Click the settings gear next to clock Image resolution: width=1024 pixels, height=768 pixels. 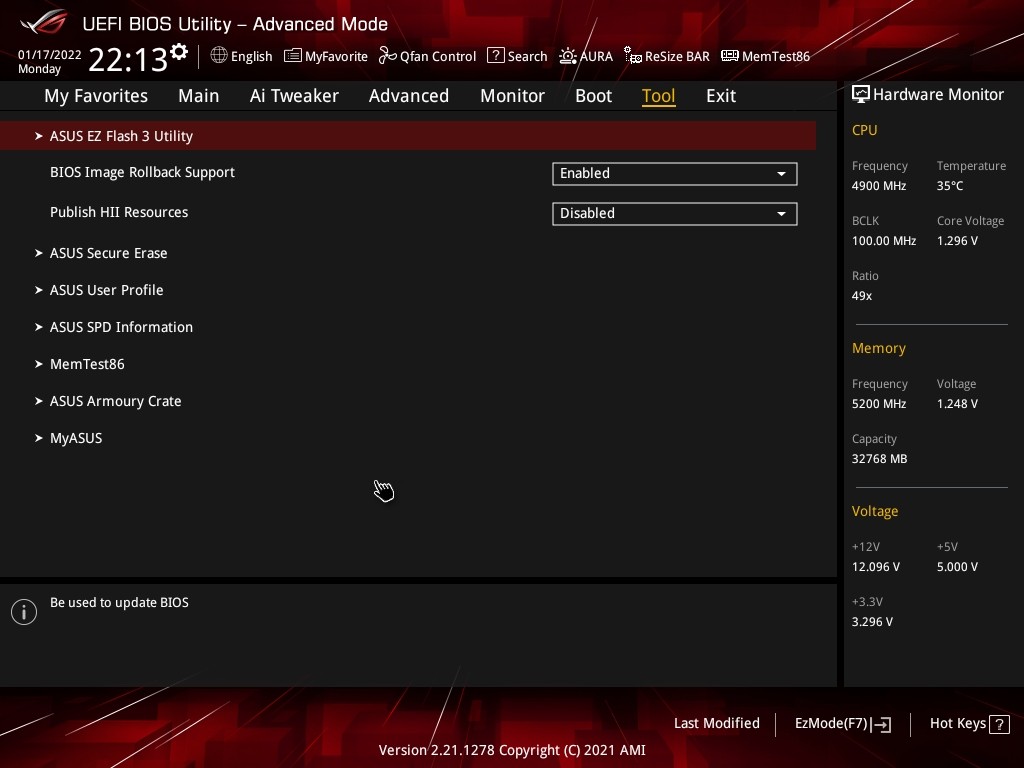point(179,51)
